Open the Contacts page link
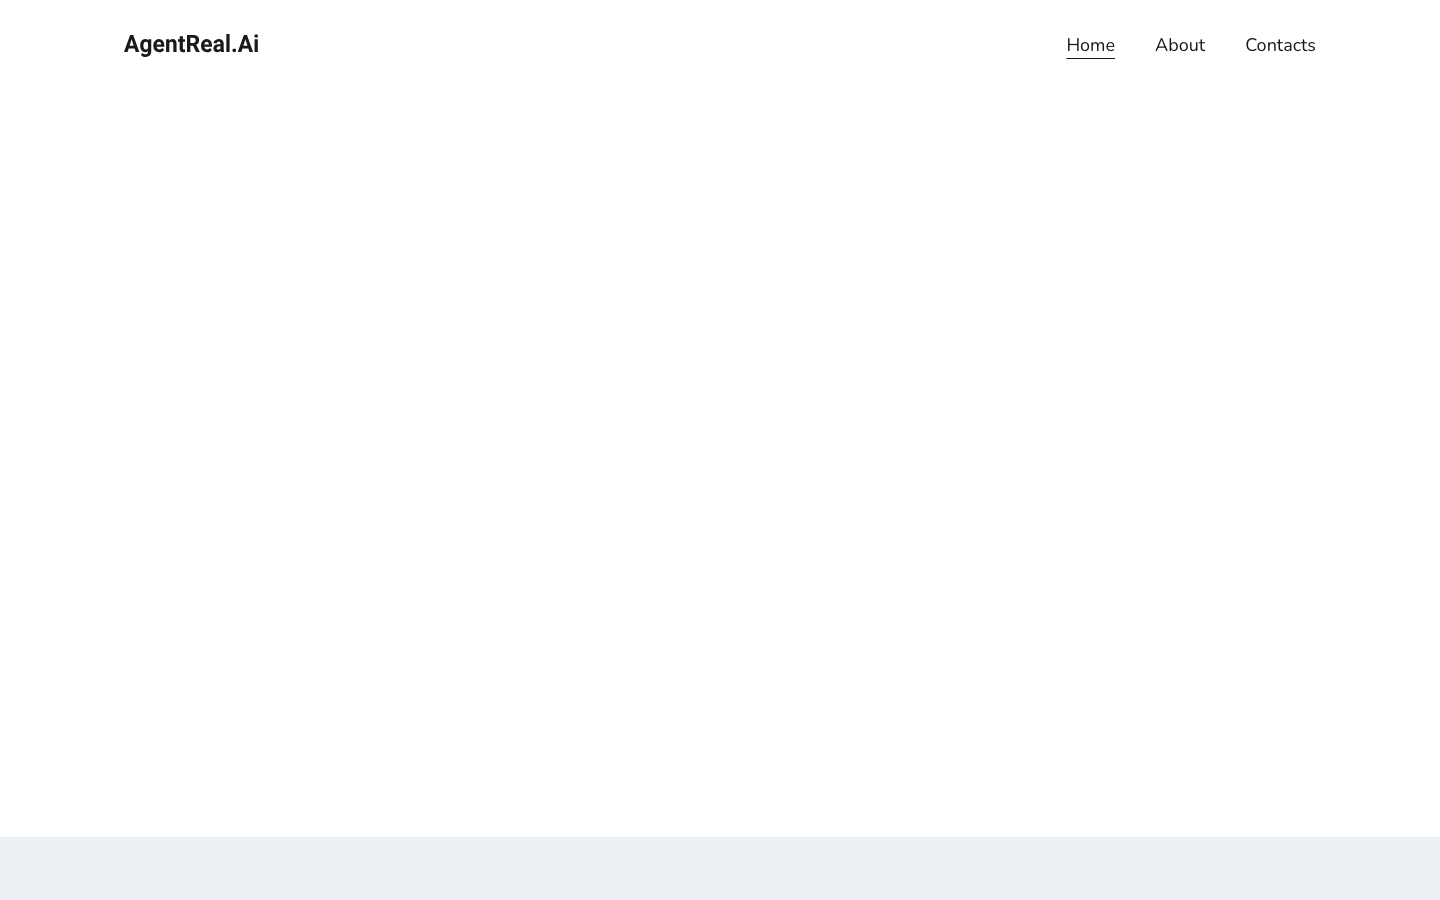 1280,45
